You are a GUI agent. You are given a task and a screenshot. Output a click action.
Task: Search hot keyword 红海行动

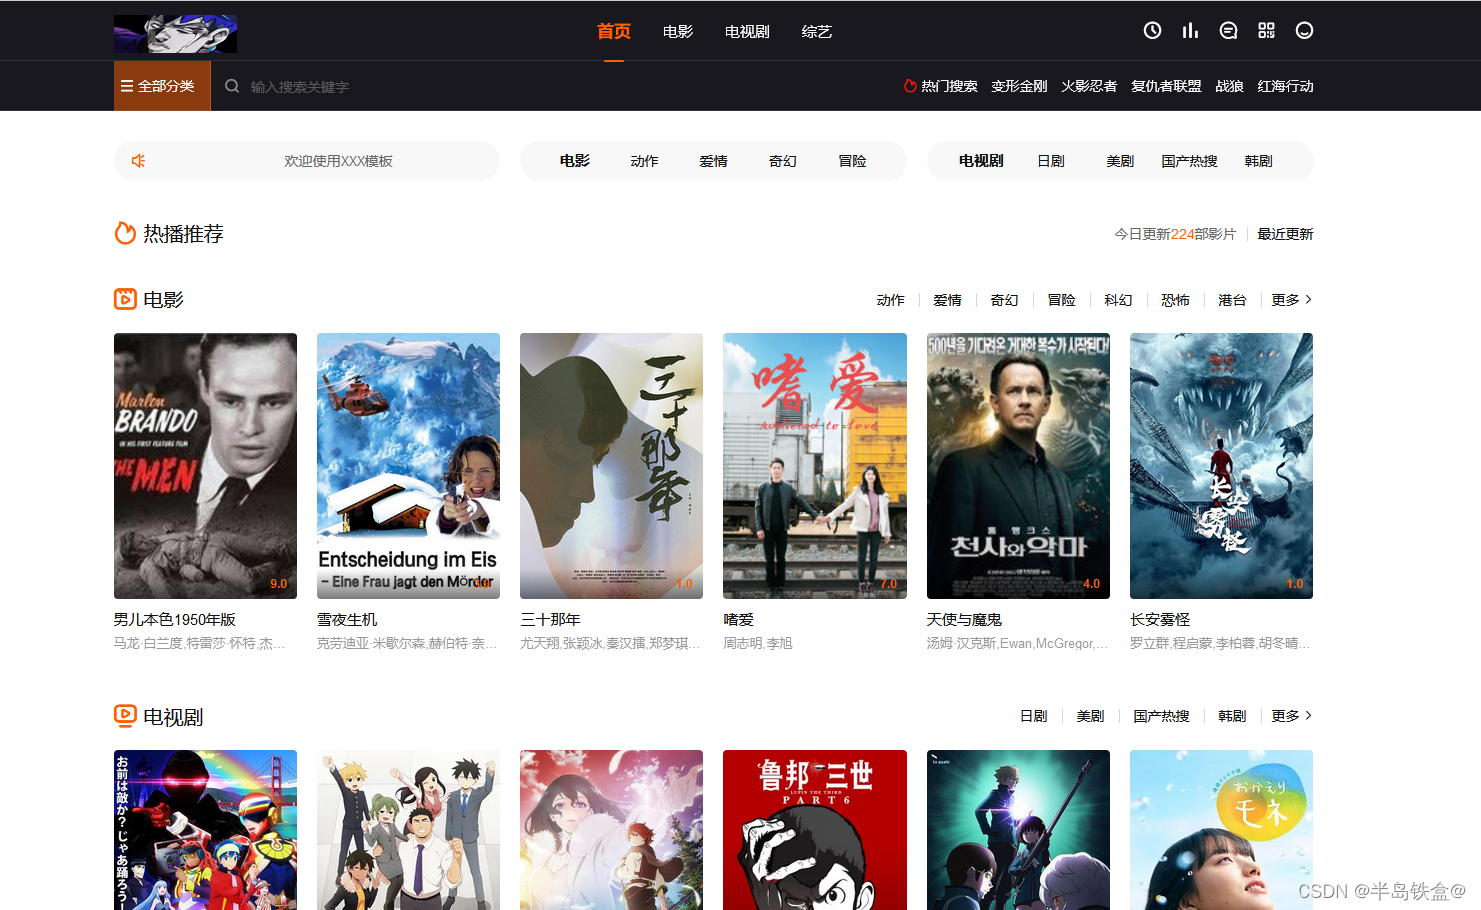point(1285,86)
